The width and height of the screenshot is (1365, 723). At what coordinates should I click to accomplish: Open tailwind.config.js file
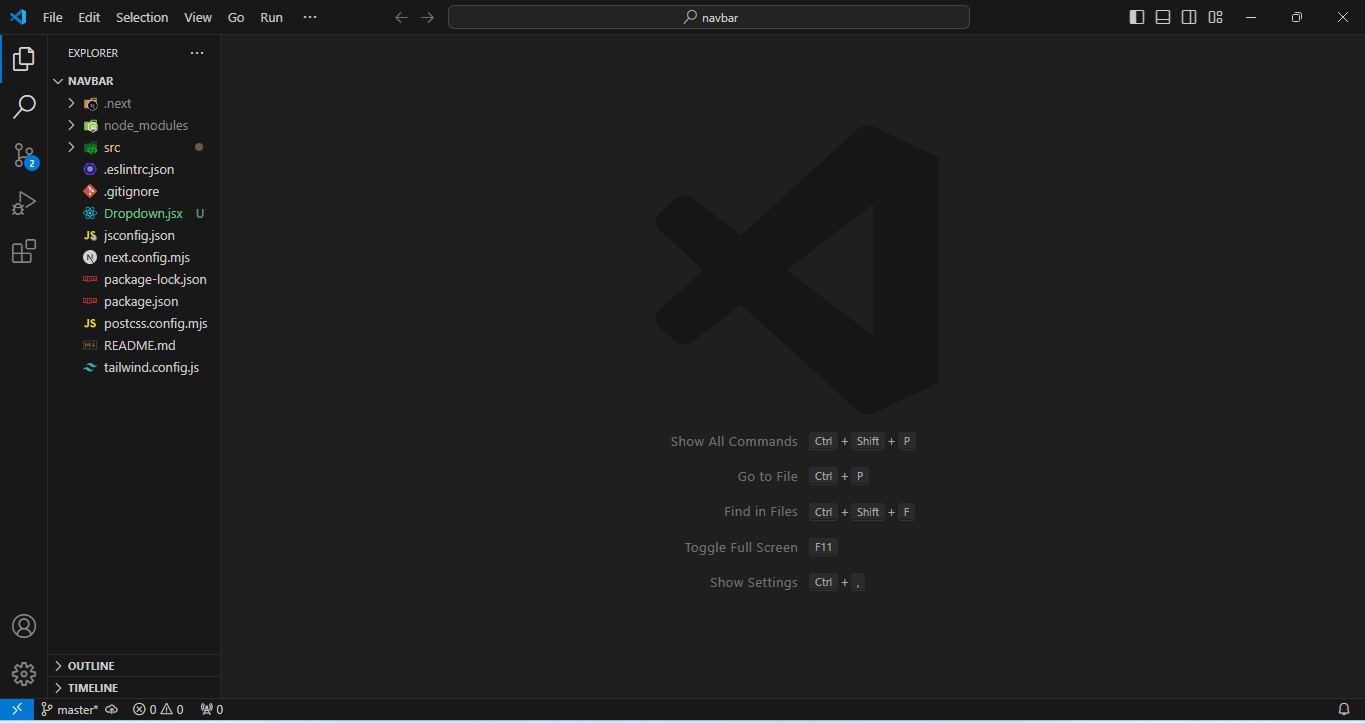134,367
